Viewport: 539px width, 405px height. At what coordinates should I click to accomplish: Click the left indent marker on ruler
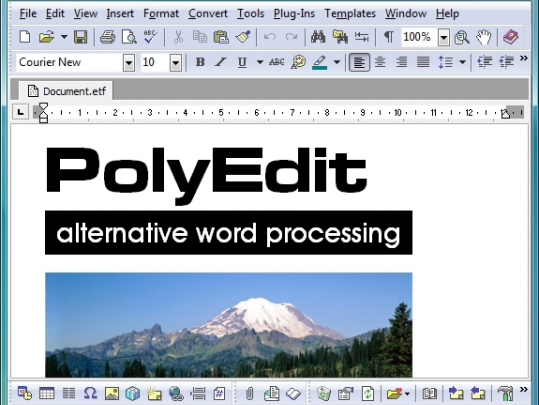tap(43, 117)
